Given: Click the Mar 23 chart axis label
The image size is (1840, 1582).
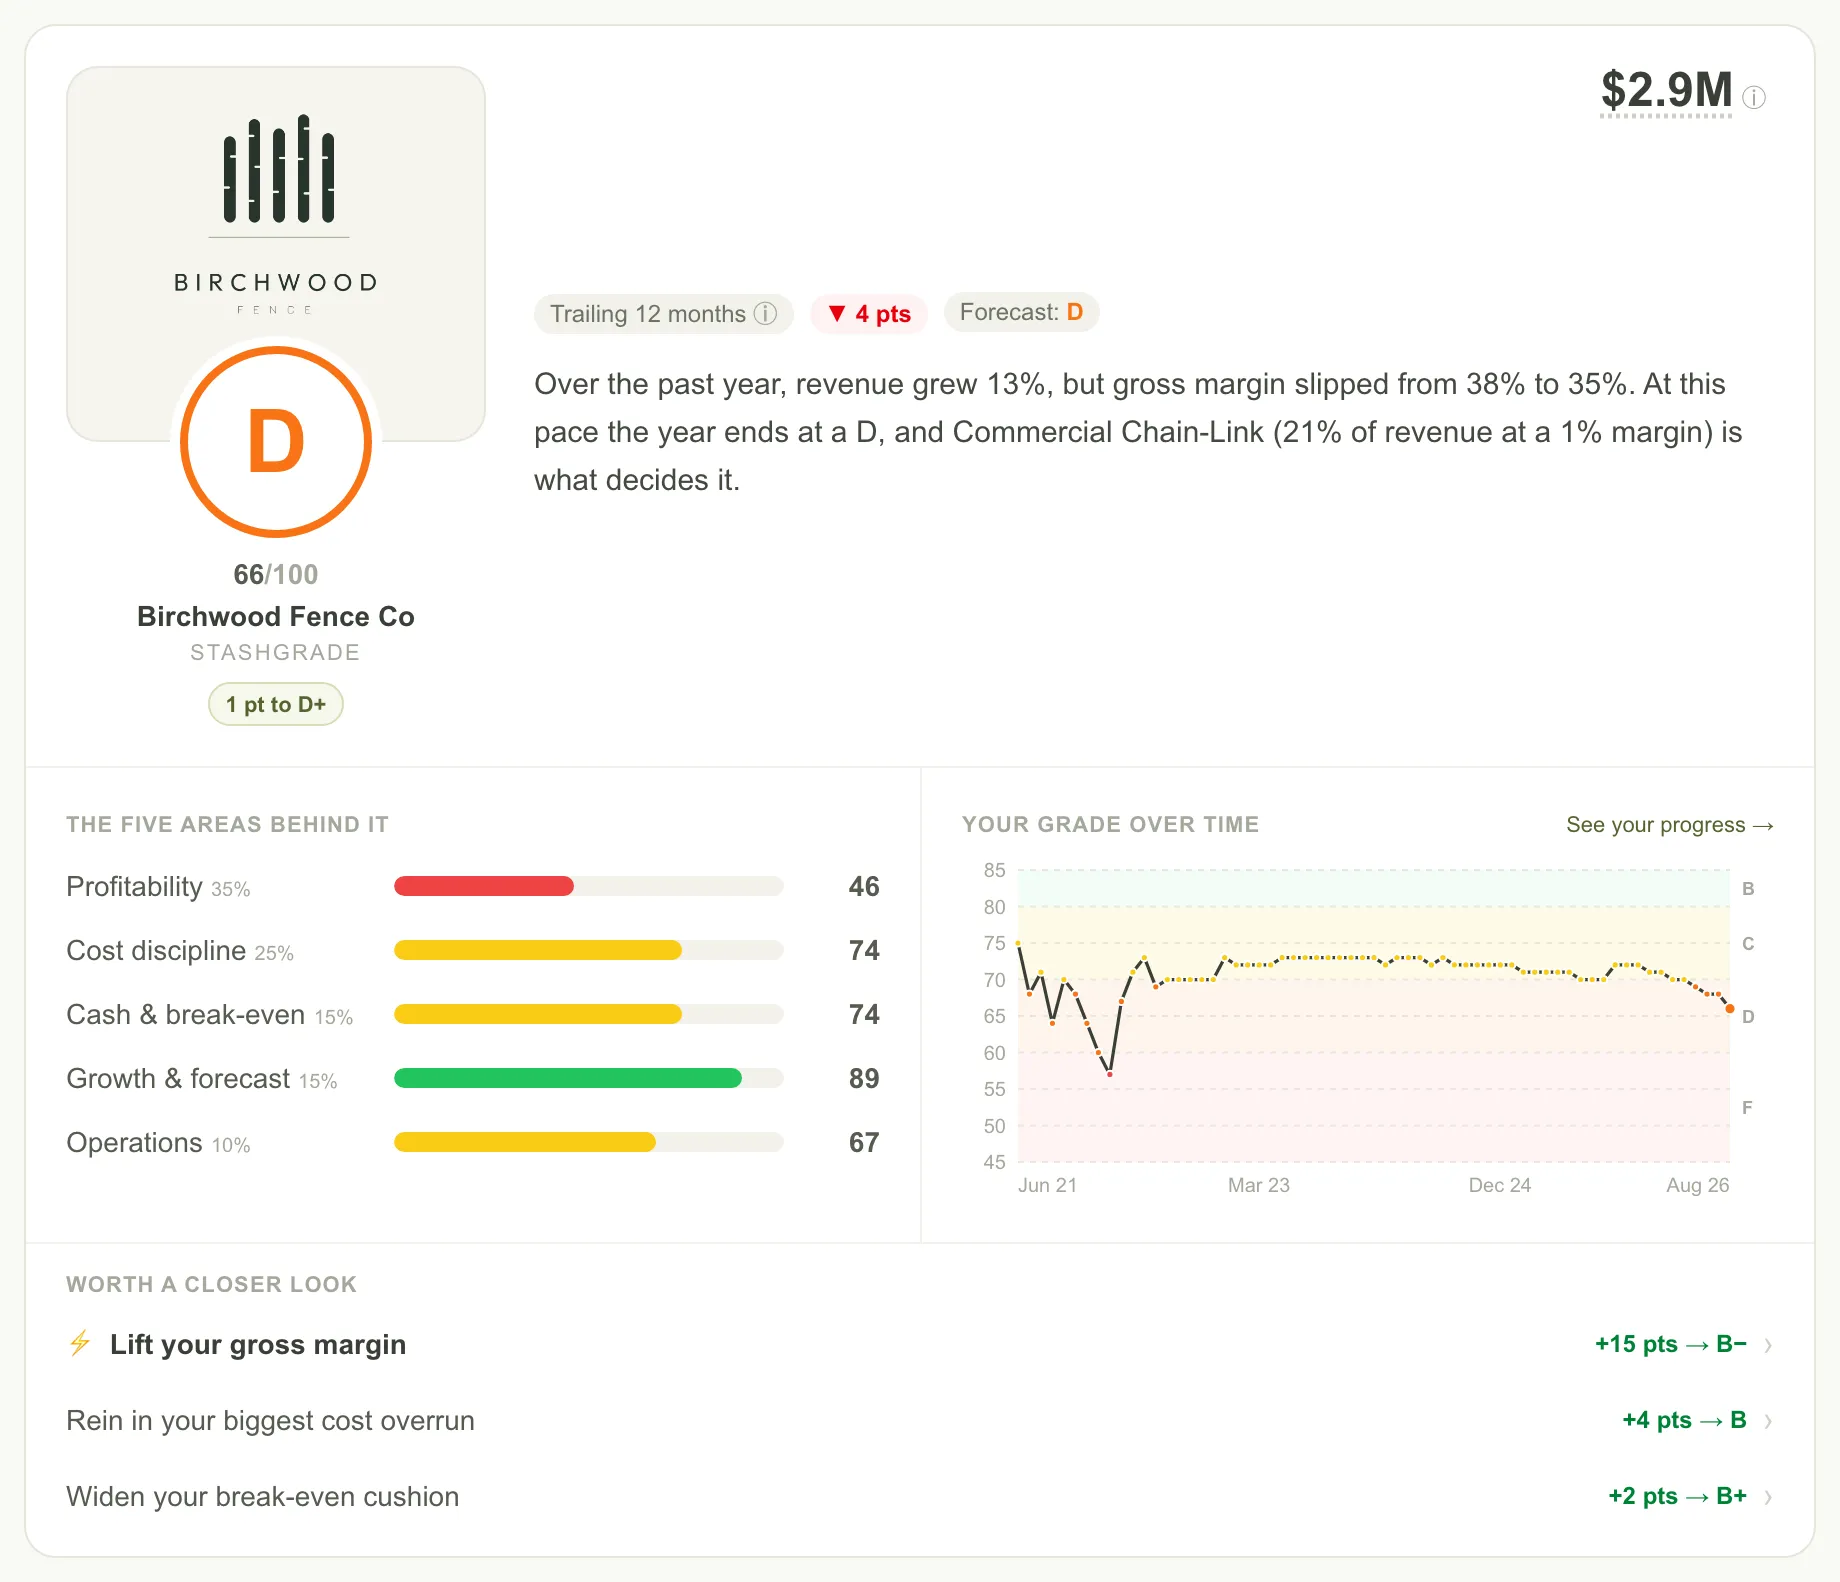Looking at the screenshot, I should [1259, 1185].
